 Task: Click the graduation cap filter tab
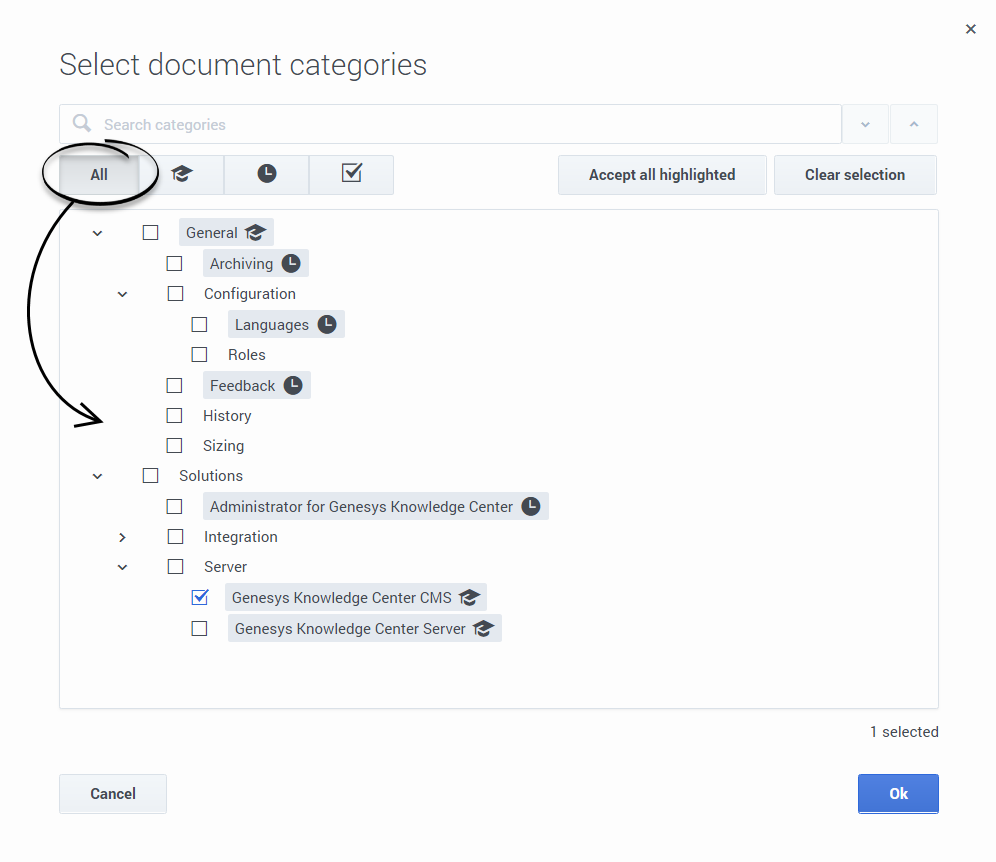click(x=181, y=174)
